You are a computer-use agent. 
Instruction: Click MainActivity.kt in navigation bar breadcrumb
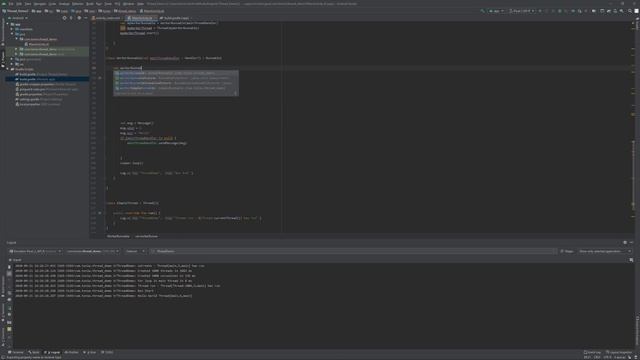click(152, 11)
